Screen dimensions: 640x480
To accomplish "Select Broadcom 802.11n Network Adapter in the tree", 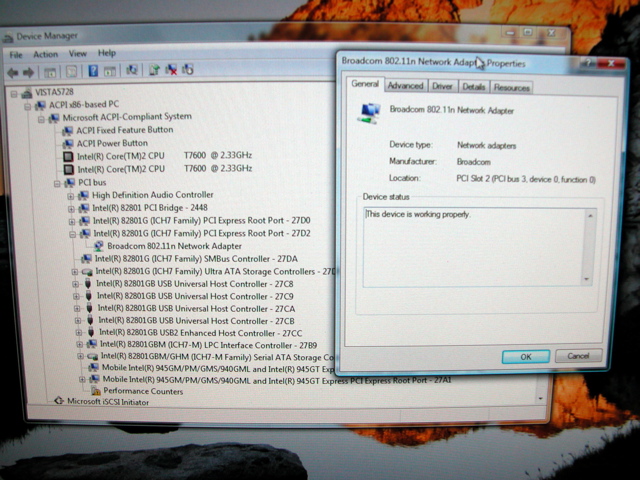I will (x=174, y=246).
